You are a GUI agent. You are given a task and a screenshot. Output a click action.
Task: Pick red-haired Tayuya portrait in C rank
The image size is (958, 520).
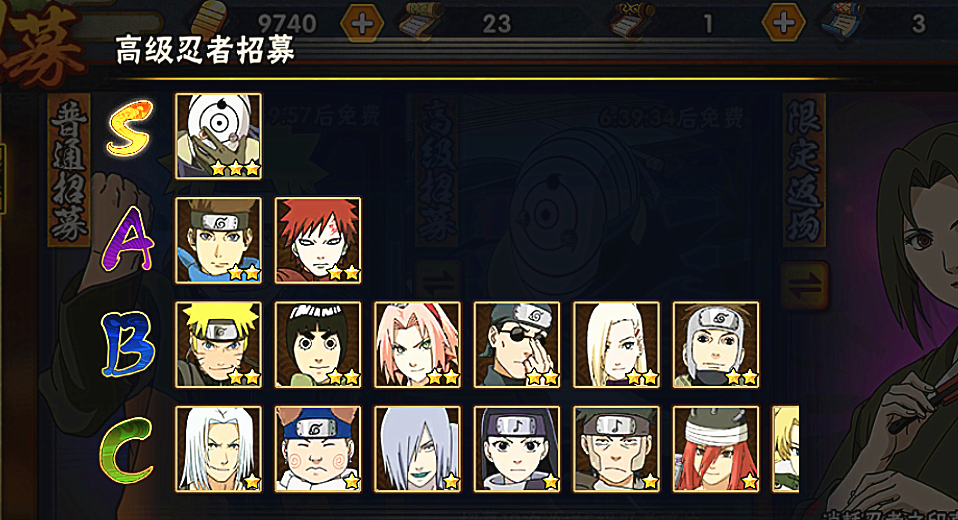[x=716, y=449]
